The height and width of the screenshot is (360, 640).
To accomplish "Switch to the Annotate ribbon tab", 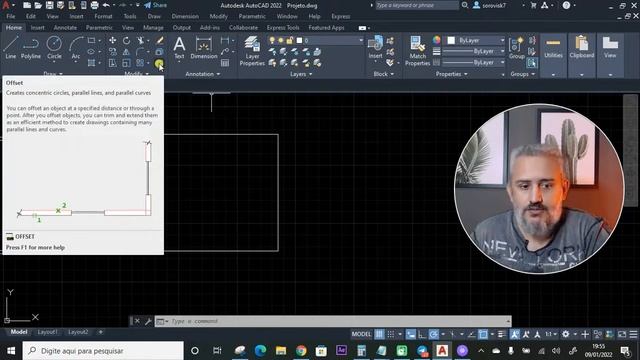I will point(65,27).
